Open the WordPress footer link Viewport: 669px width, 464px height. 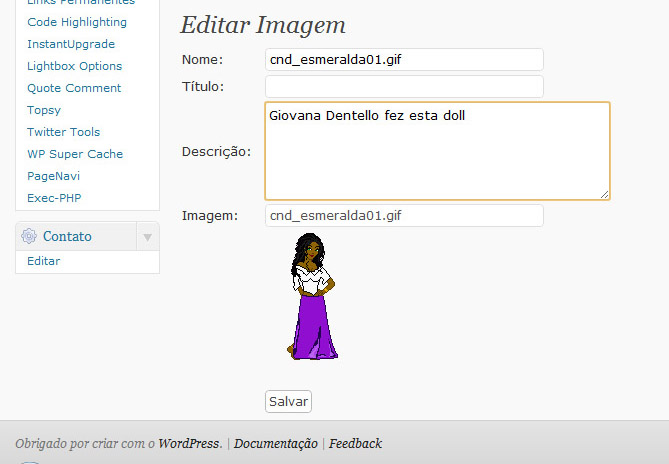tap(189, 444)
